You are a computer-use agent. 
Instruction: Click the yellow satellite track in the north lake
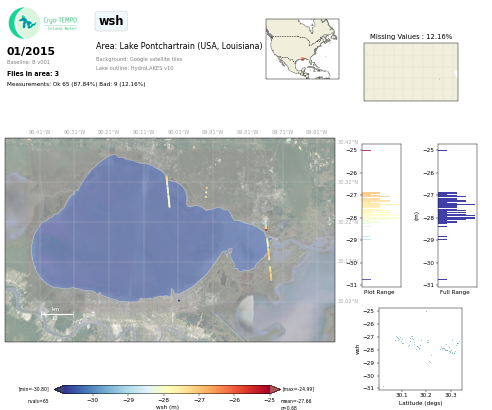[x=168, y=192]
